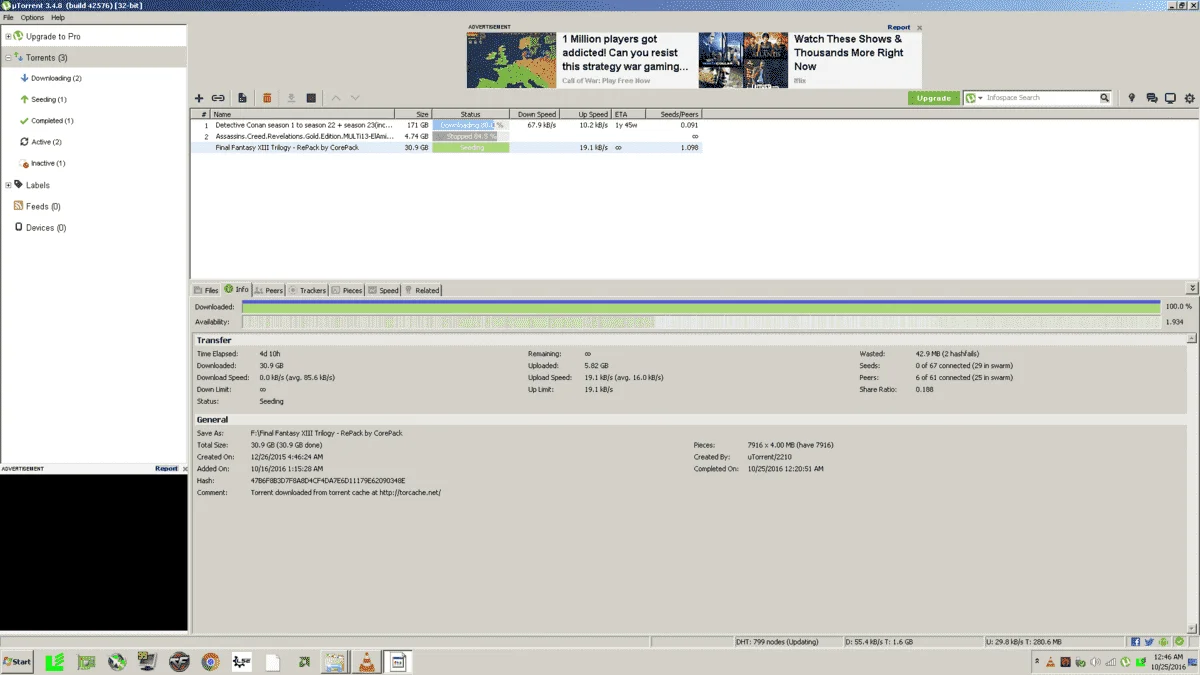
Task: Click the Stop Torrent square icon
Action: (x=311, y=98)
